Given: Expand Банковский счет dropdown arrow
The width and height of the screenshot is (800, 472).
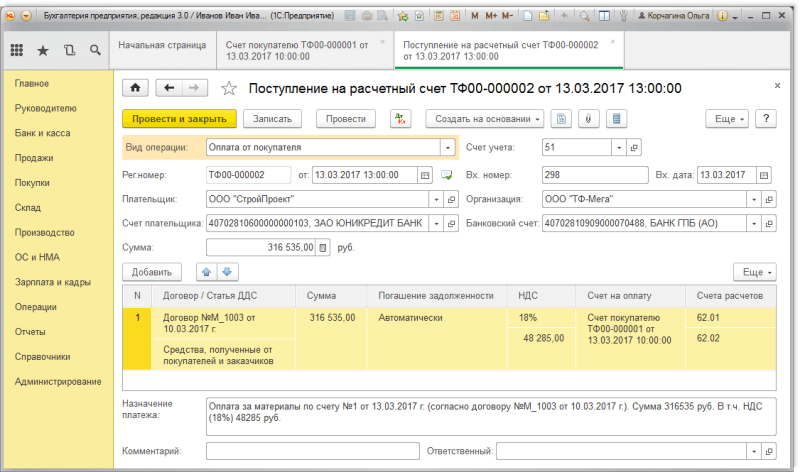Looking at the screenshot, I should [x=754, y=223].
